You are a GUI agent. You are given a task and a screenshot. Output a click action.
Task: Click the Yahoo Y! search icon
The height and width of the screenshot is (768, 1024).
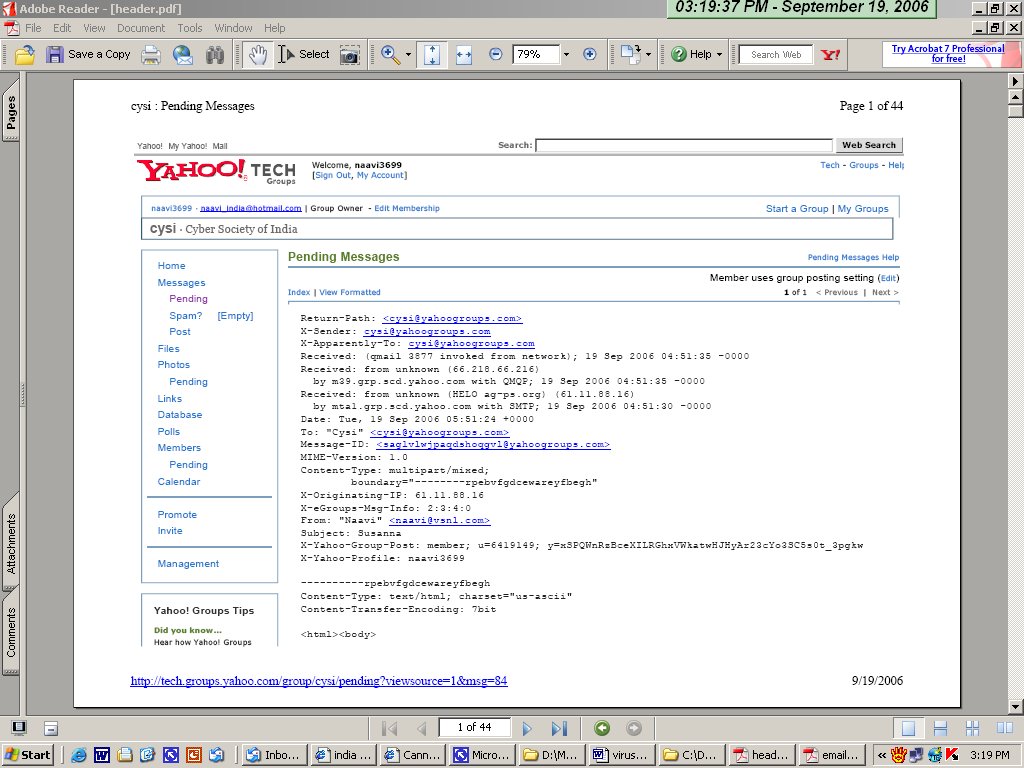point(831,55)
